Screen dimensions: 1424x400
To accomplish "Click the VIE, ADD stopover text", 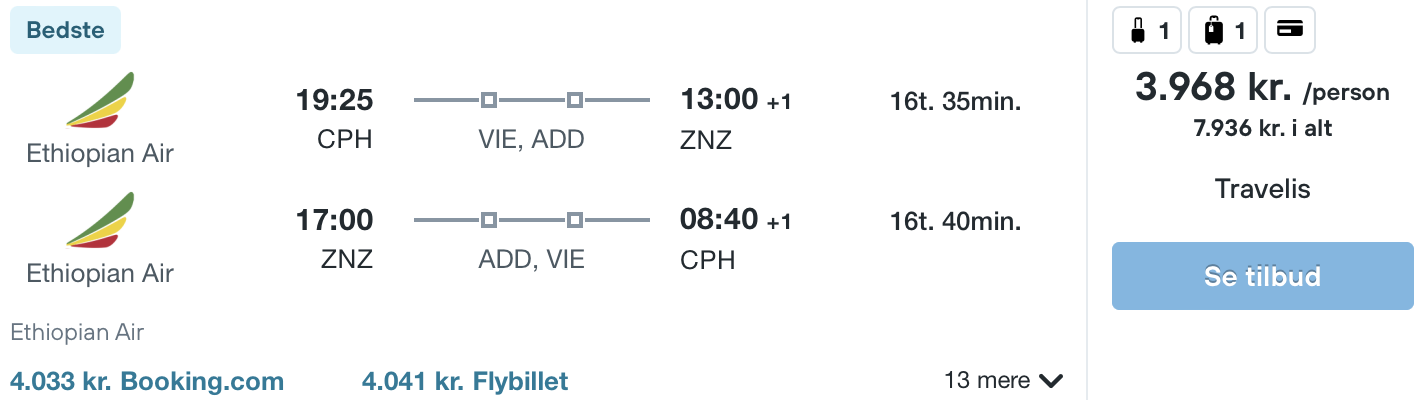I will tap(531, 140).
